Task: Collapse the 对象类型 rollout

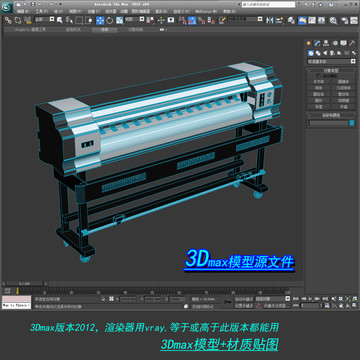Action: click(331, 71)
